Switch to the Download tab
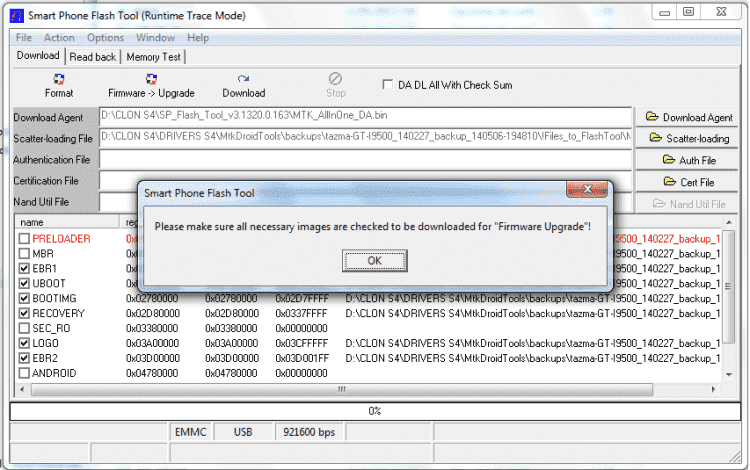 tap(38, 55)
